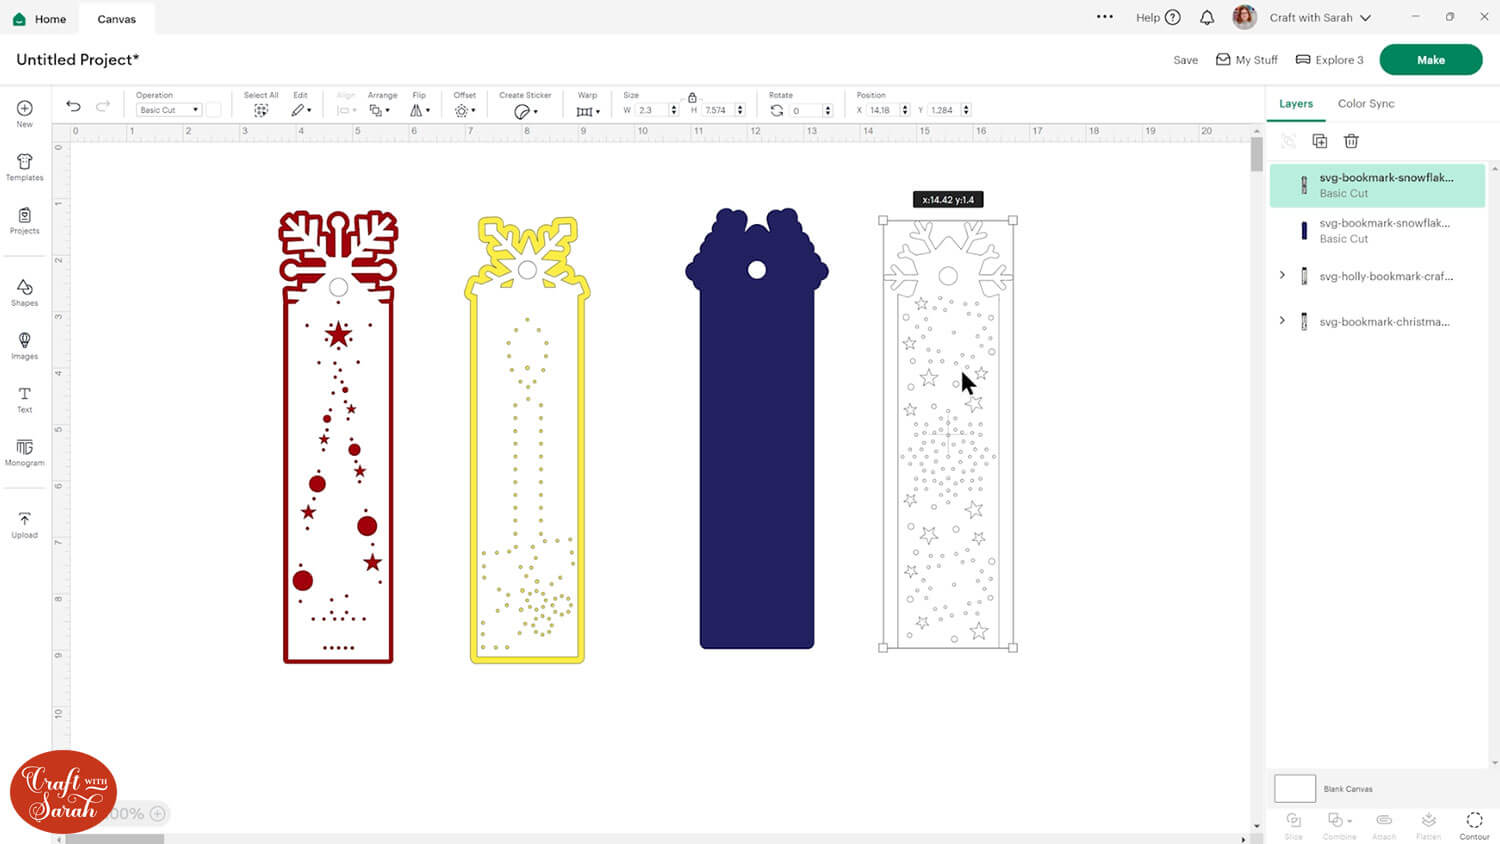
Task: Click the Undo arrow icon
Action: coord(73,106)
